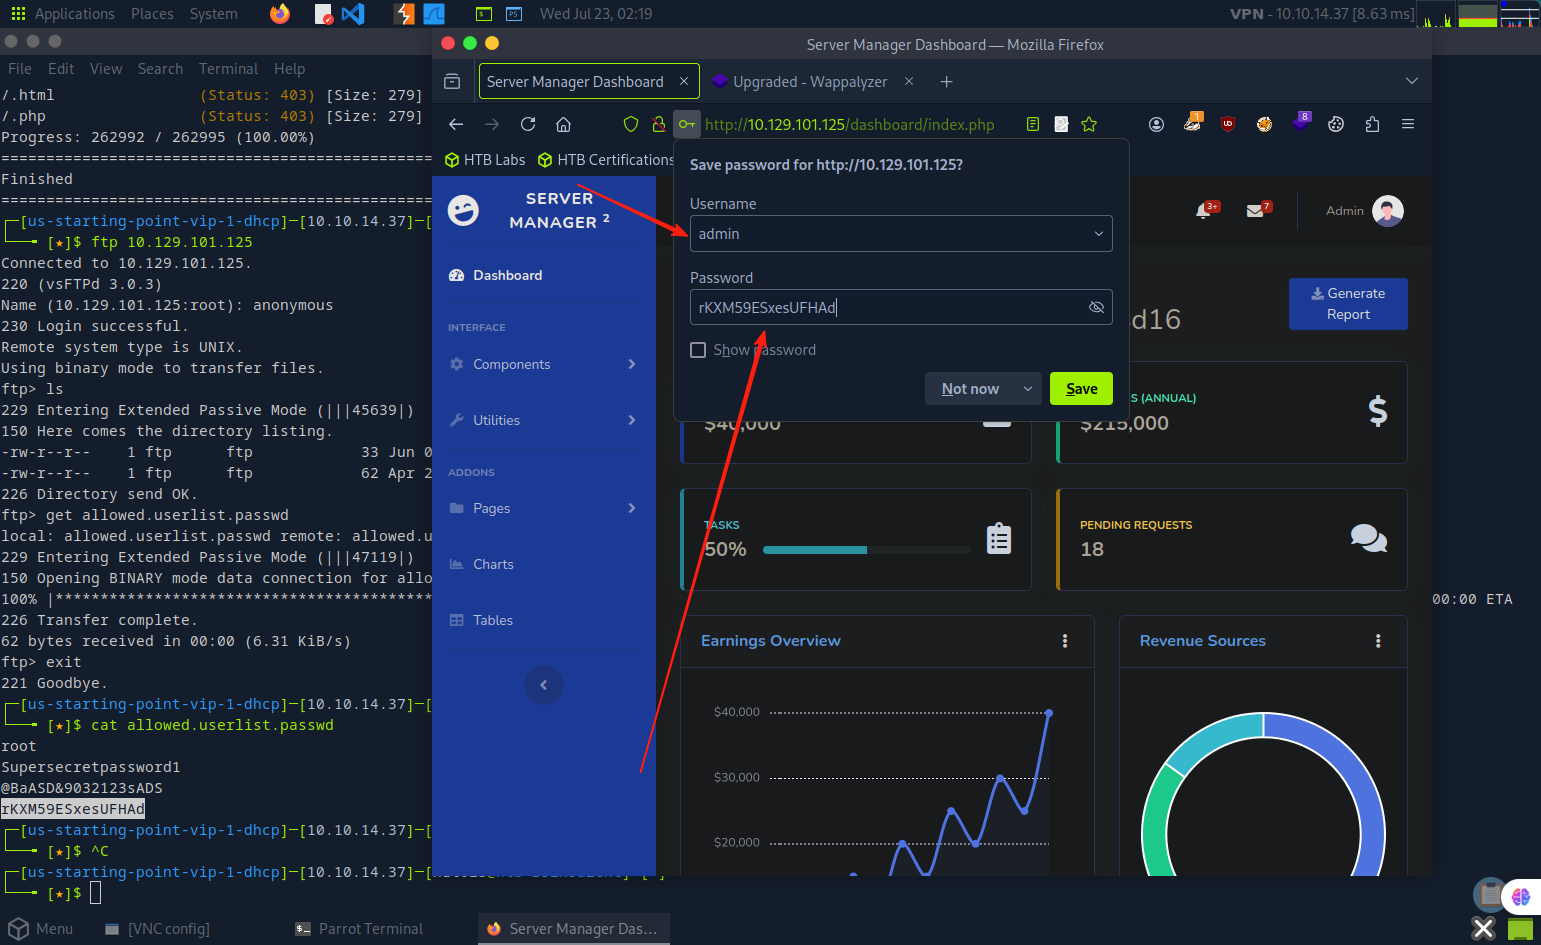The height and width of the screenshot is (945, 1541).
Task: Launch Firefox from the top panel
Action: 280,14
